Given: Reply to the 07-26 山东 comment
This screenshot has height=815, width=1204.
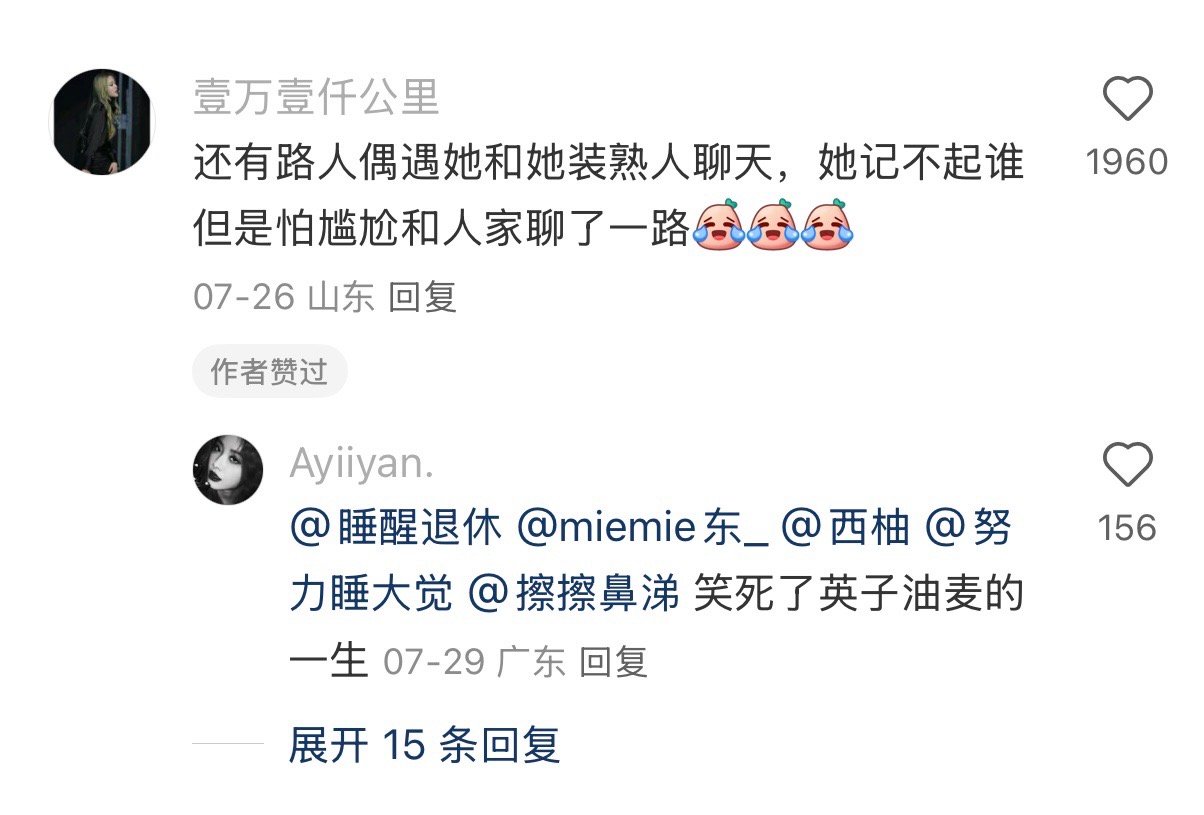Looking at the screenshot, I should tap(422, 297).
